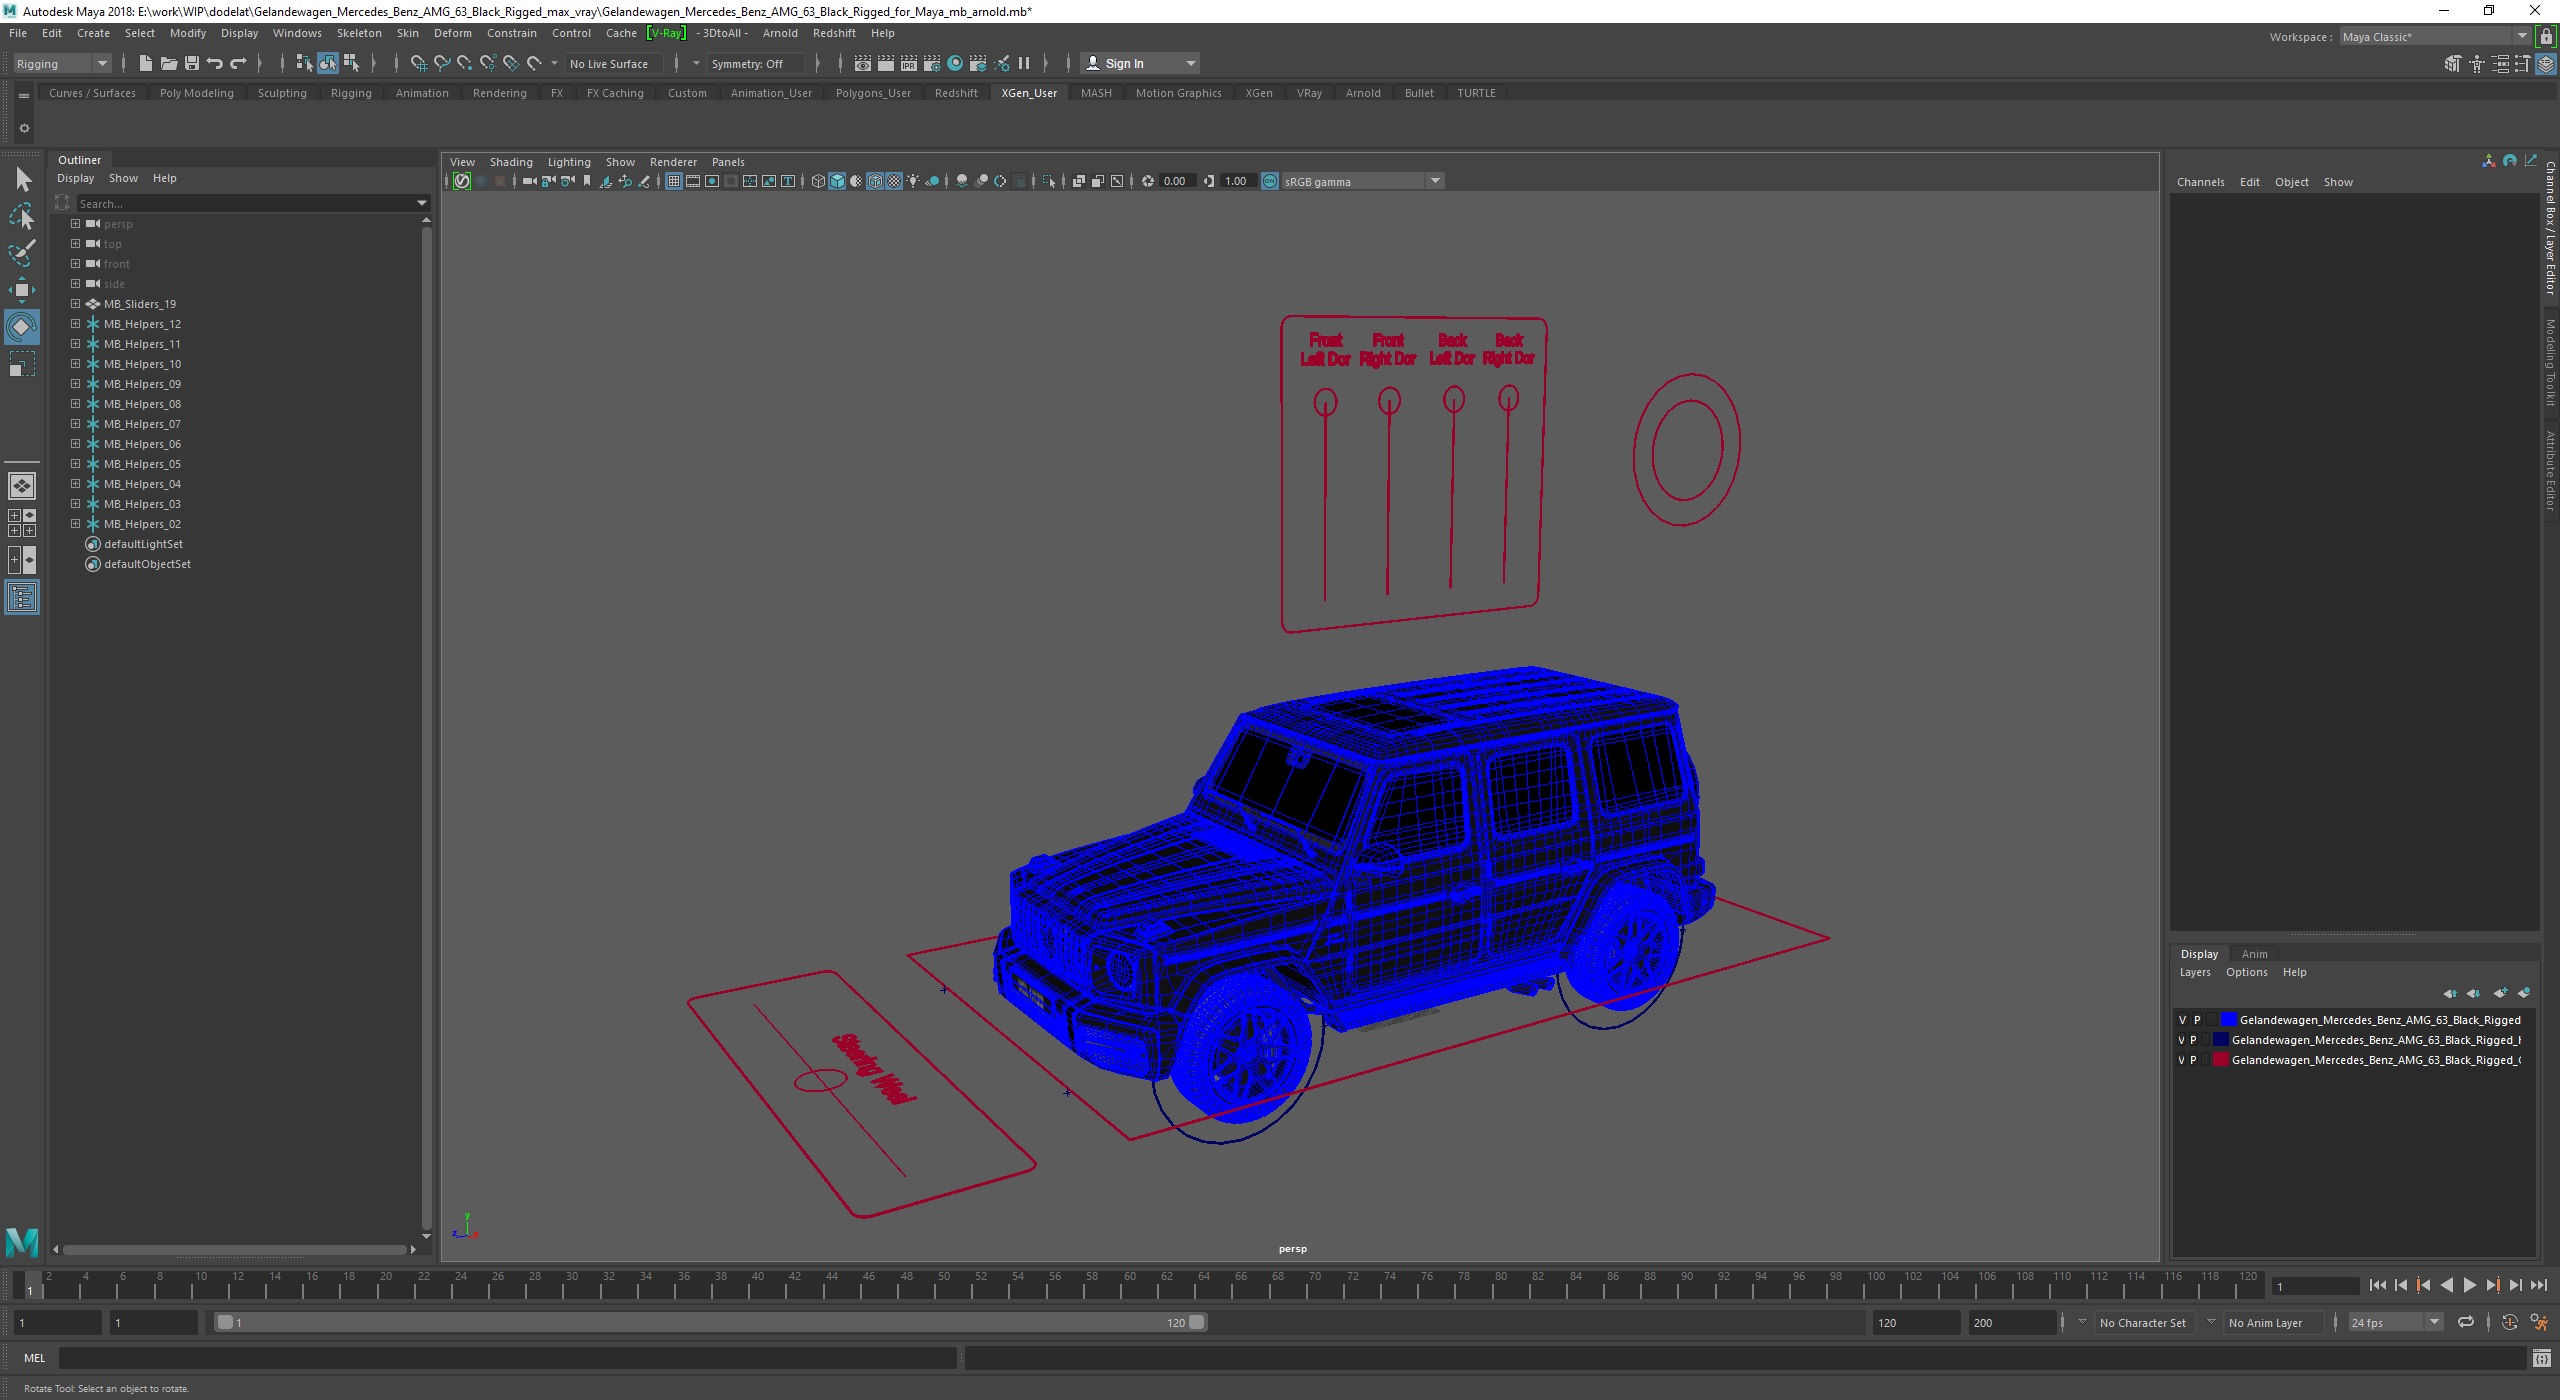Open the Workspace Maya Classic dropdown
Screen dimensions: 2560x1400
(x=2434, y=36)
